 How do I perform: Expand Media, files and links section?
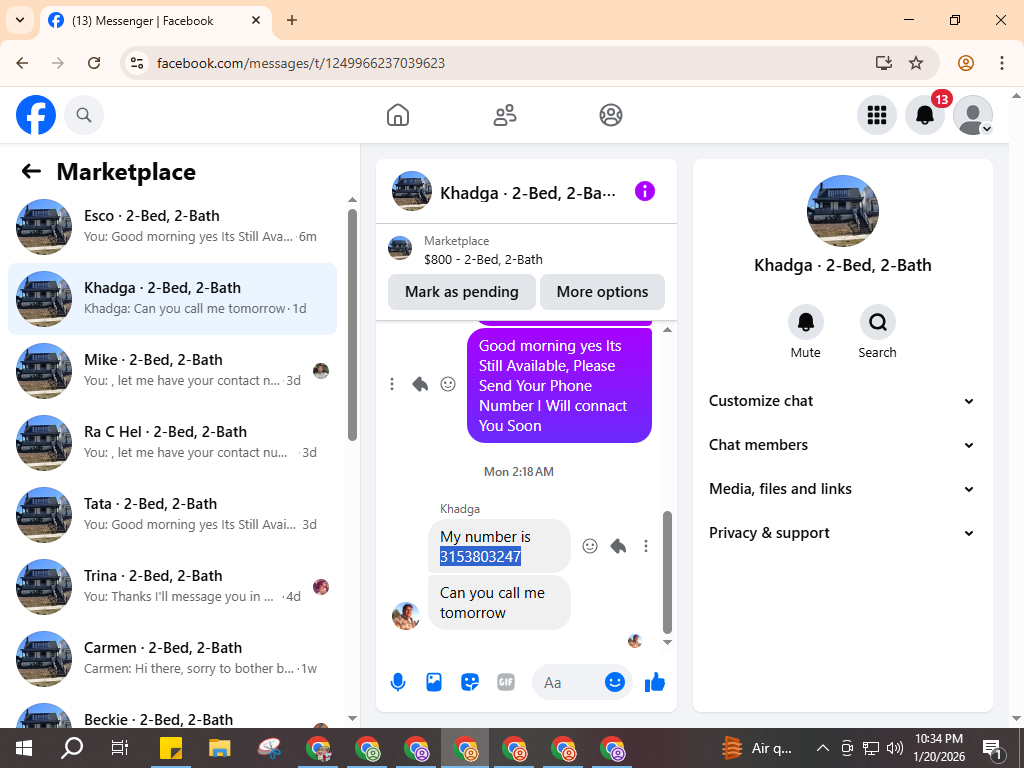click(842, 489)
